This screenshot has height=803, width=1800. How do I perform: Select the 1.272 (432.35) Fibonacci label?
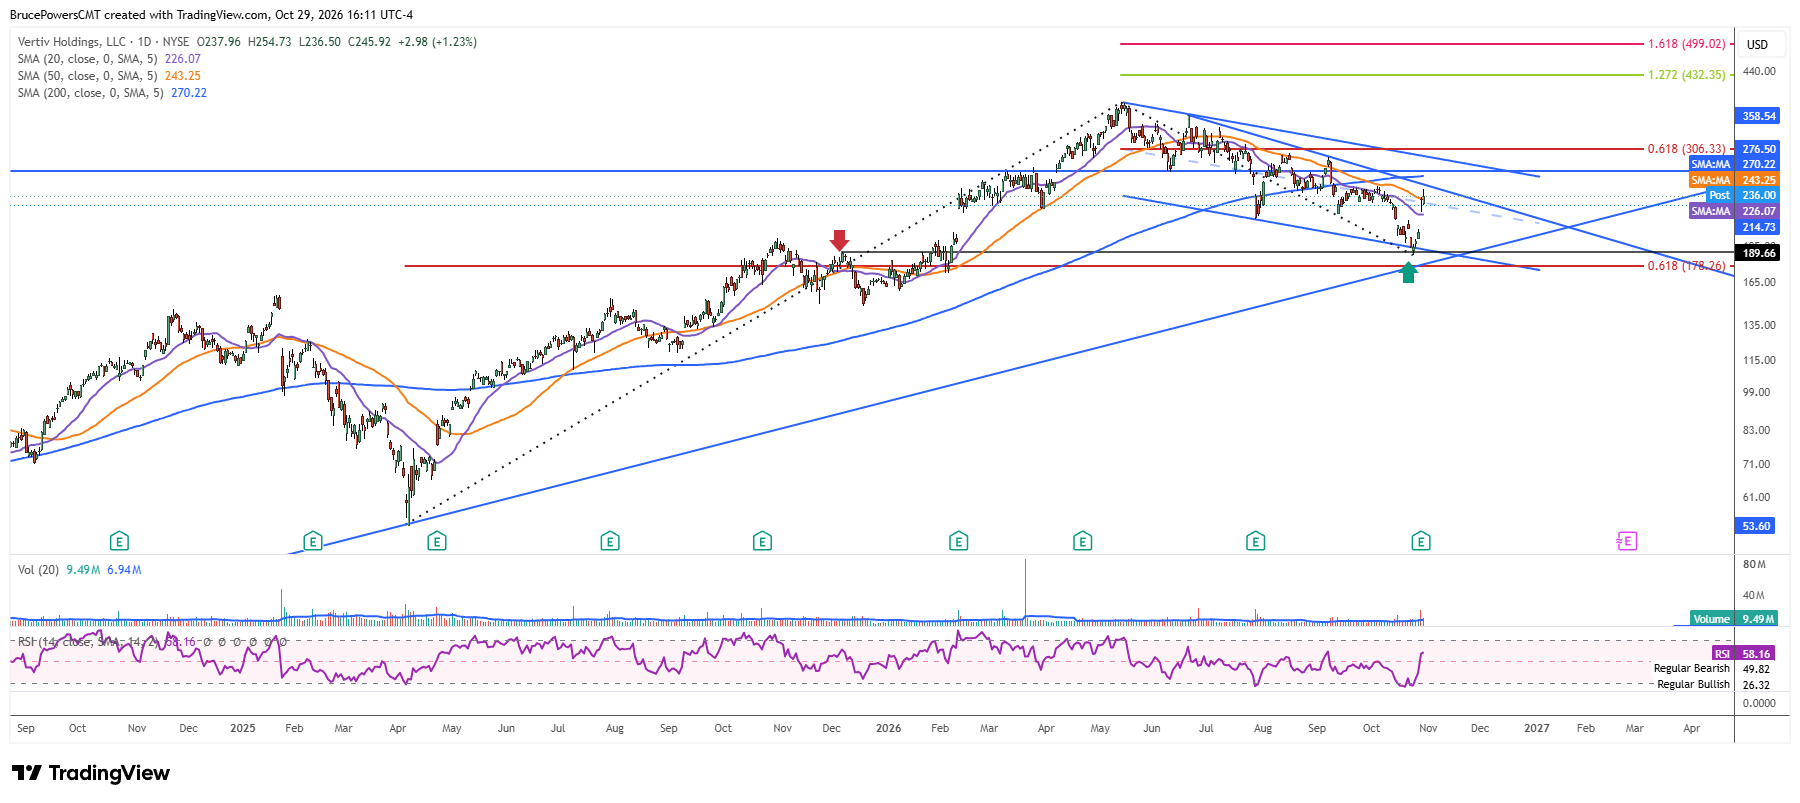click(x=1687, y=75)
